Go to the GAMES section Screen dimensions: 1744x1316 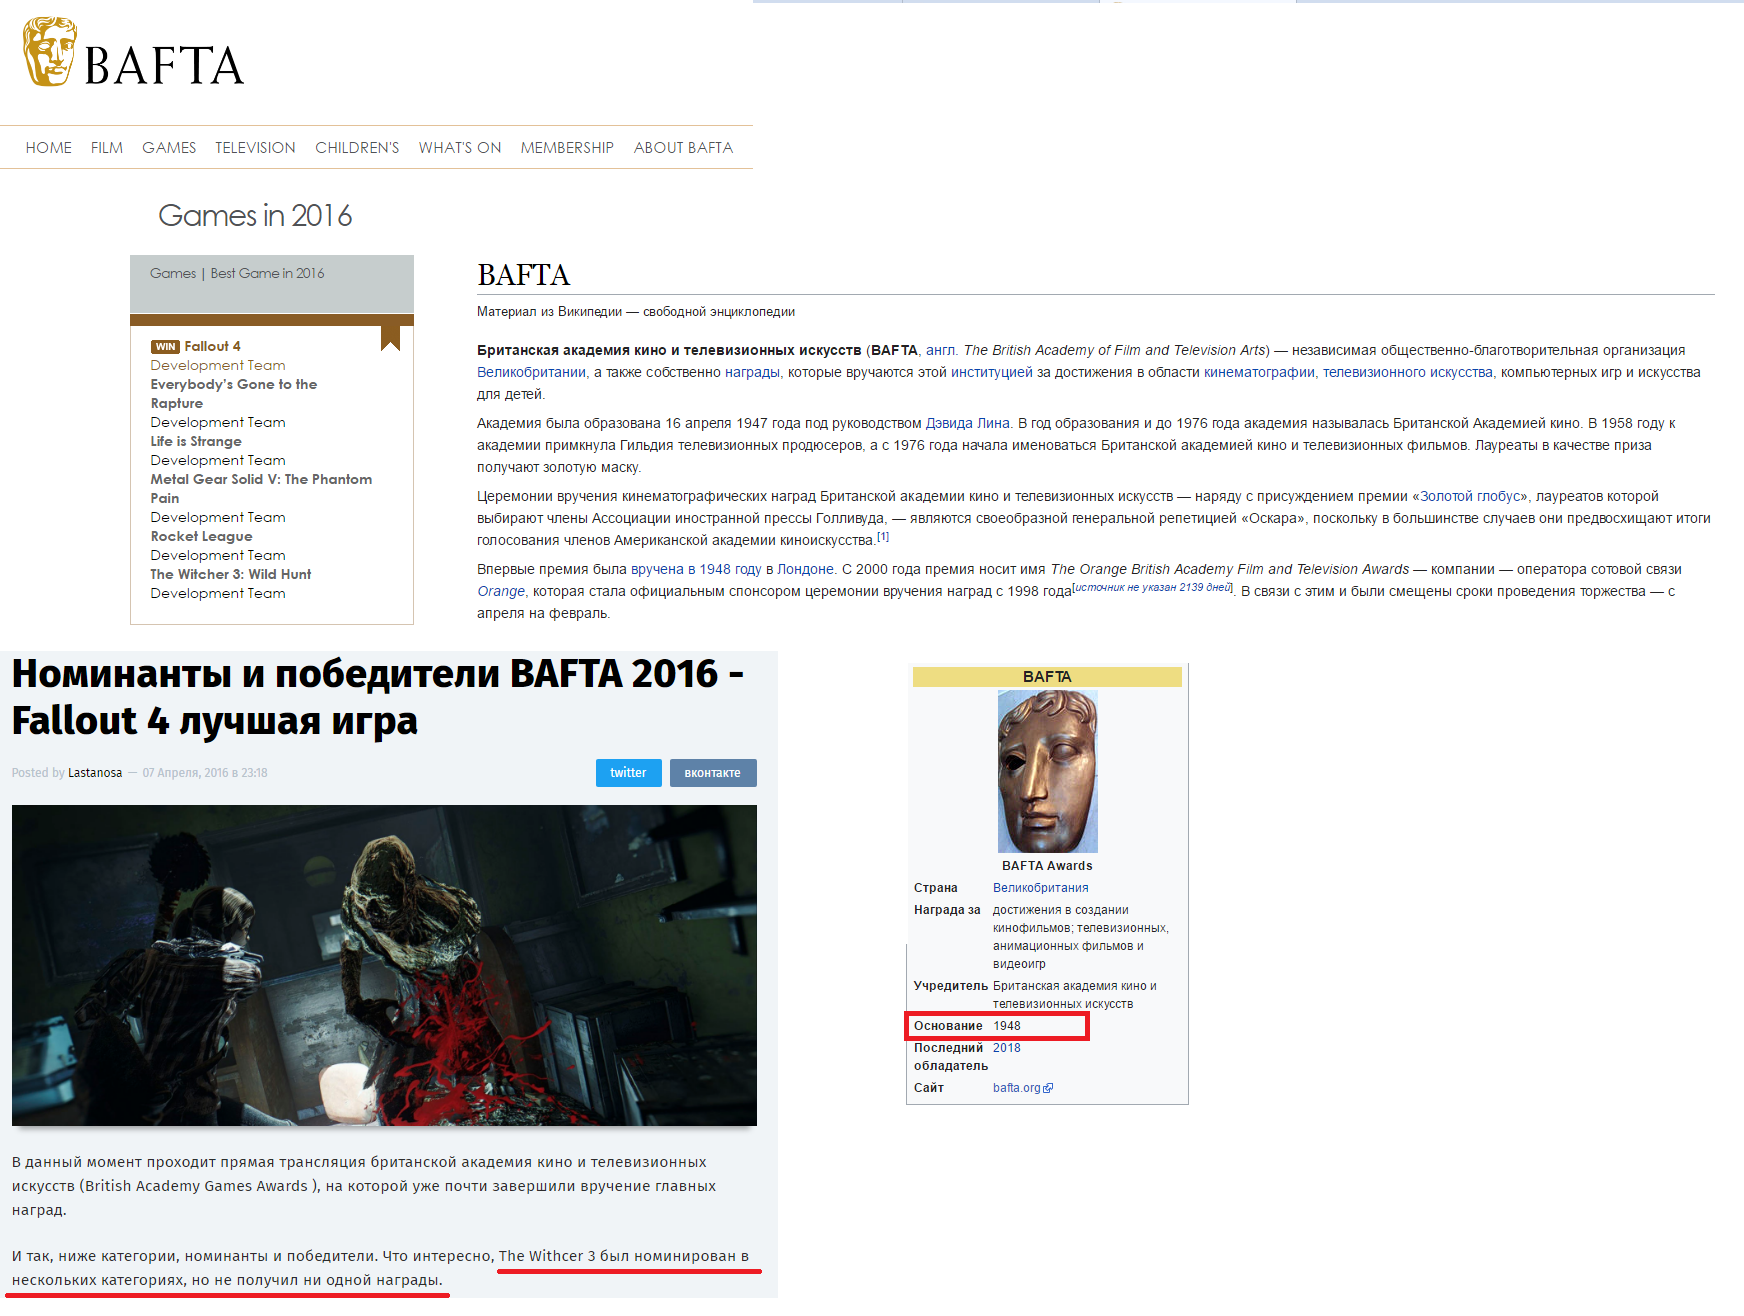pos(169,148)
